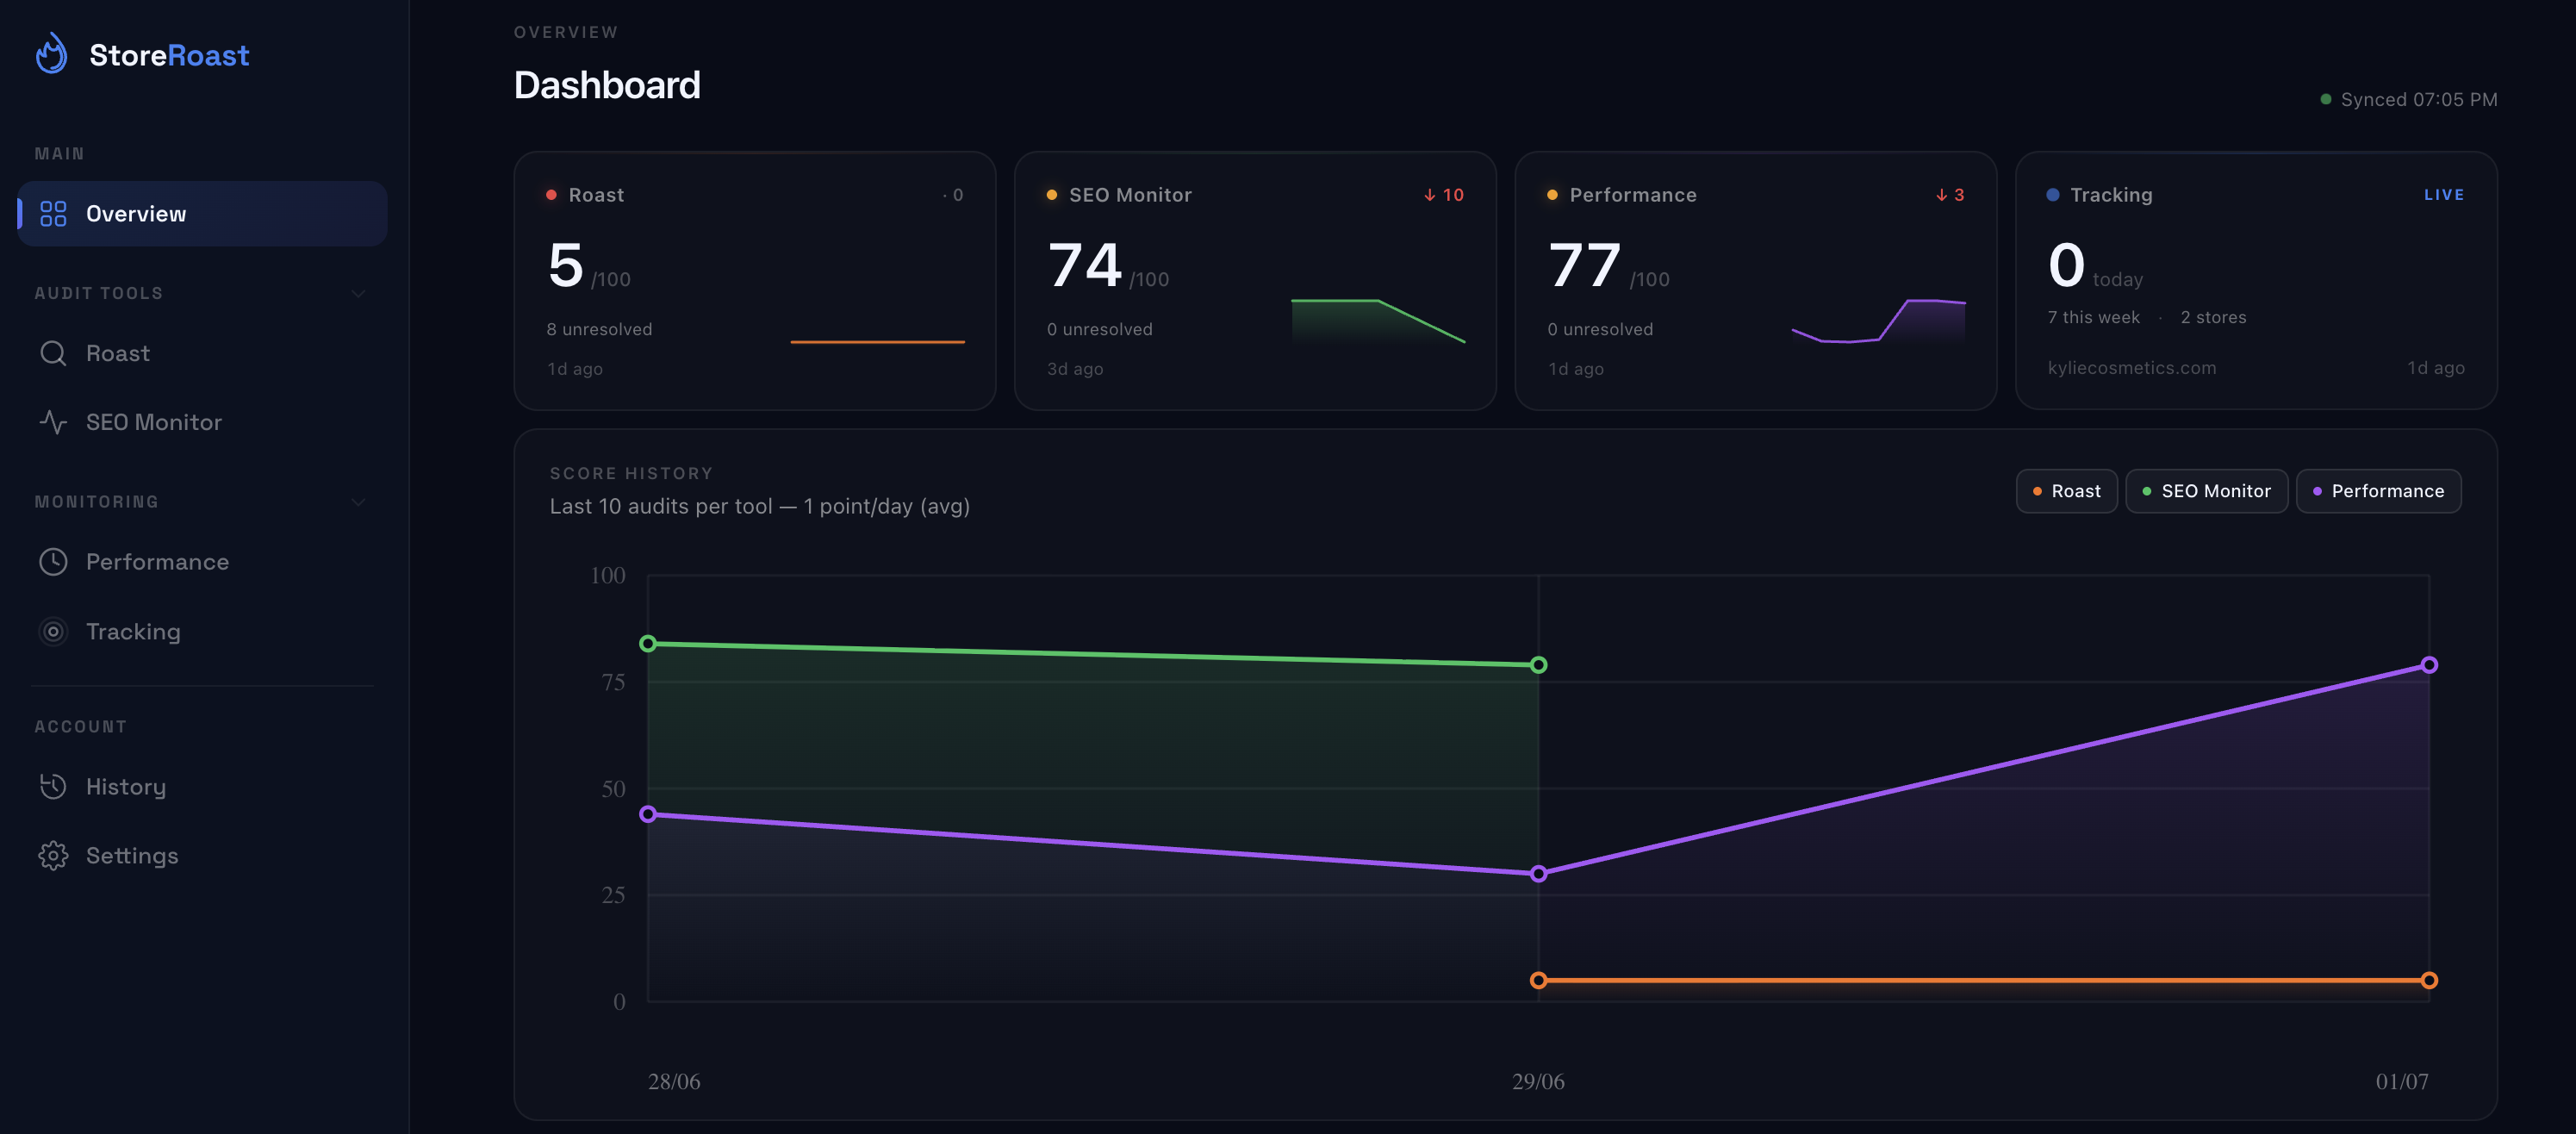Click the SEO Monitor pulse icon
The height and width of the screenshot is (1134, 2576).
click(53, 422)
